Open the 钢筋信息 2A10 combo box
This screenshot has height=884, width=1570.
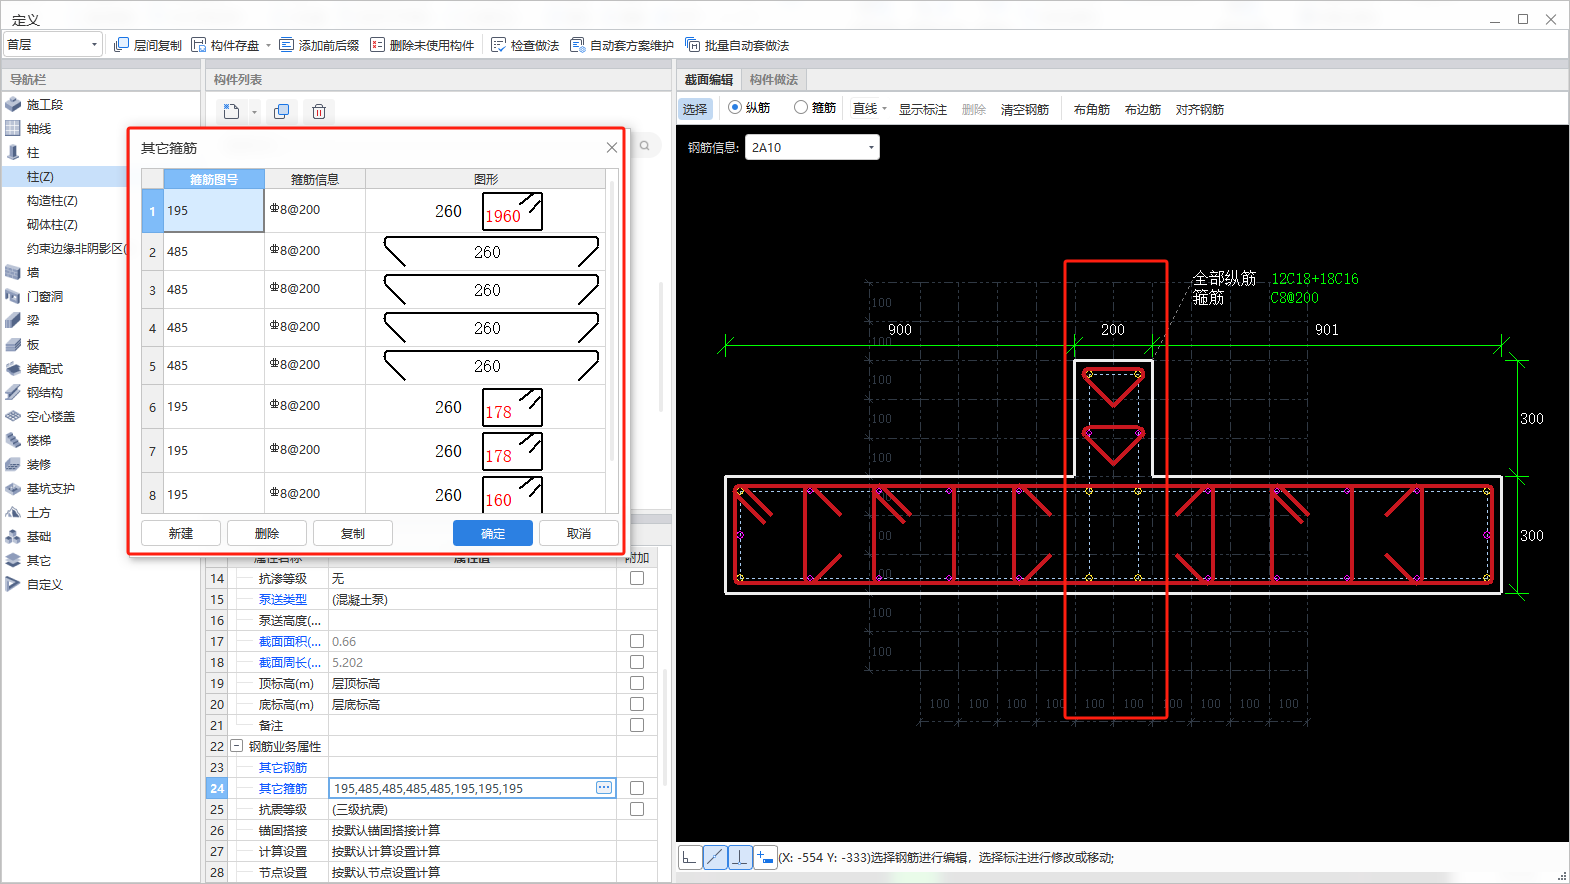tap(812, 147)
